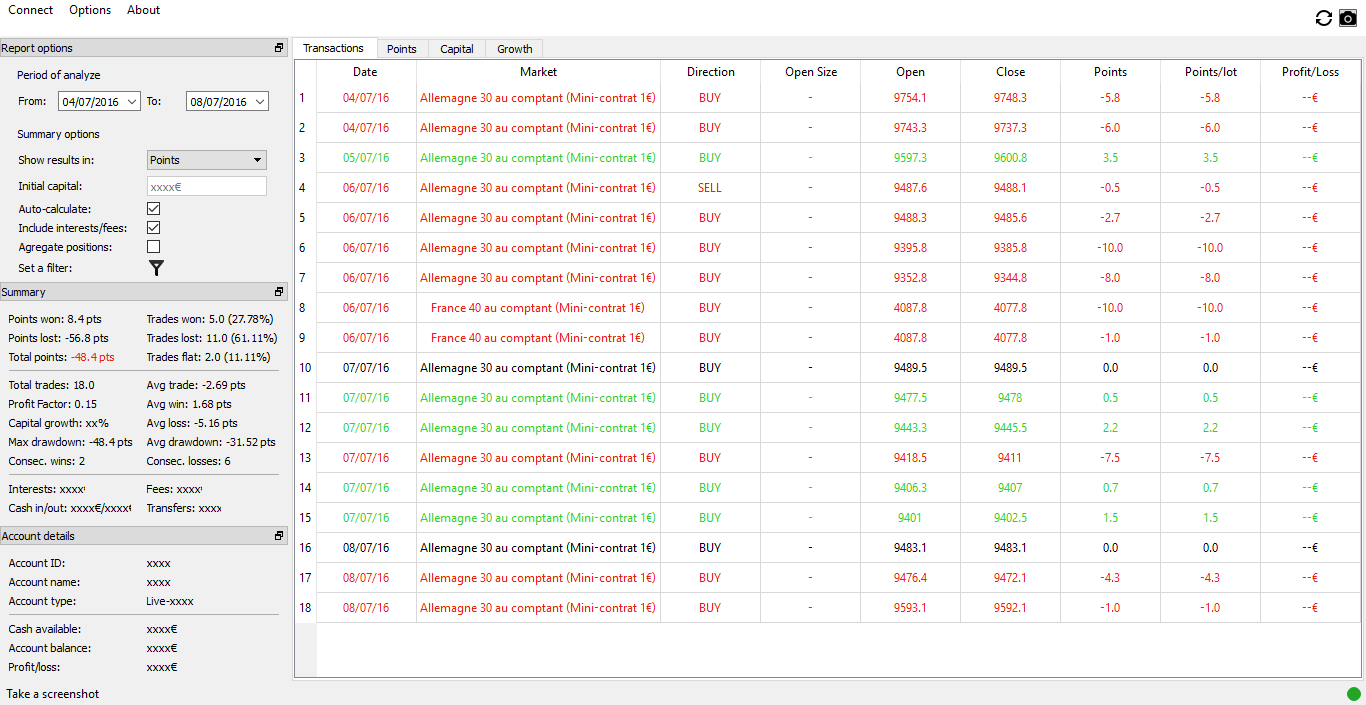Click the 9592.1 close price cell
Screen dimensions: 1366x705
point(1010,608)
